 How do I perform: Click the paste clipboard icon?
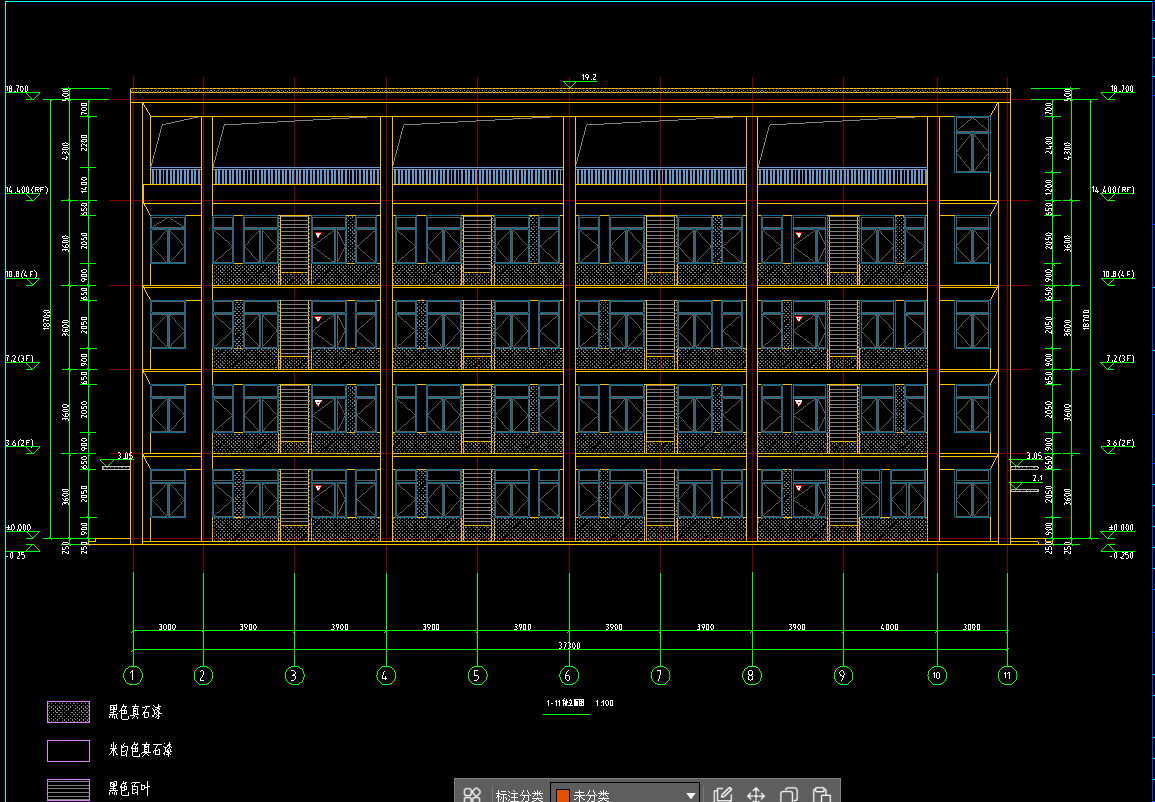821,794
